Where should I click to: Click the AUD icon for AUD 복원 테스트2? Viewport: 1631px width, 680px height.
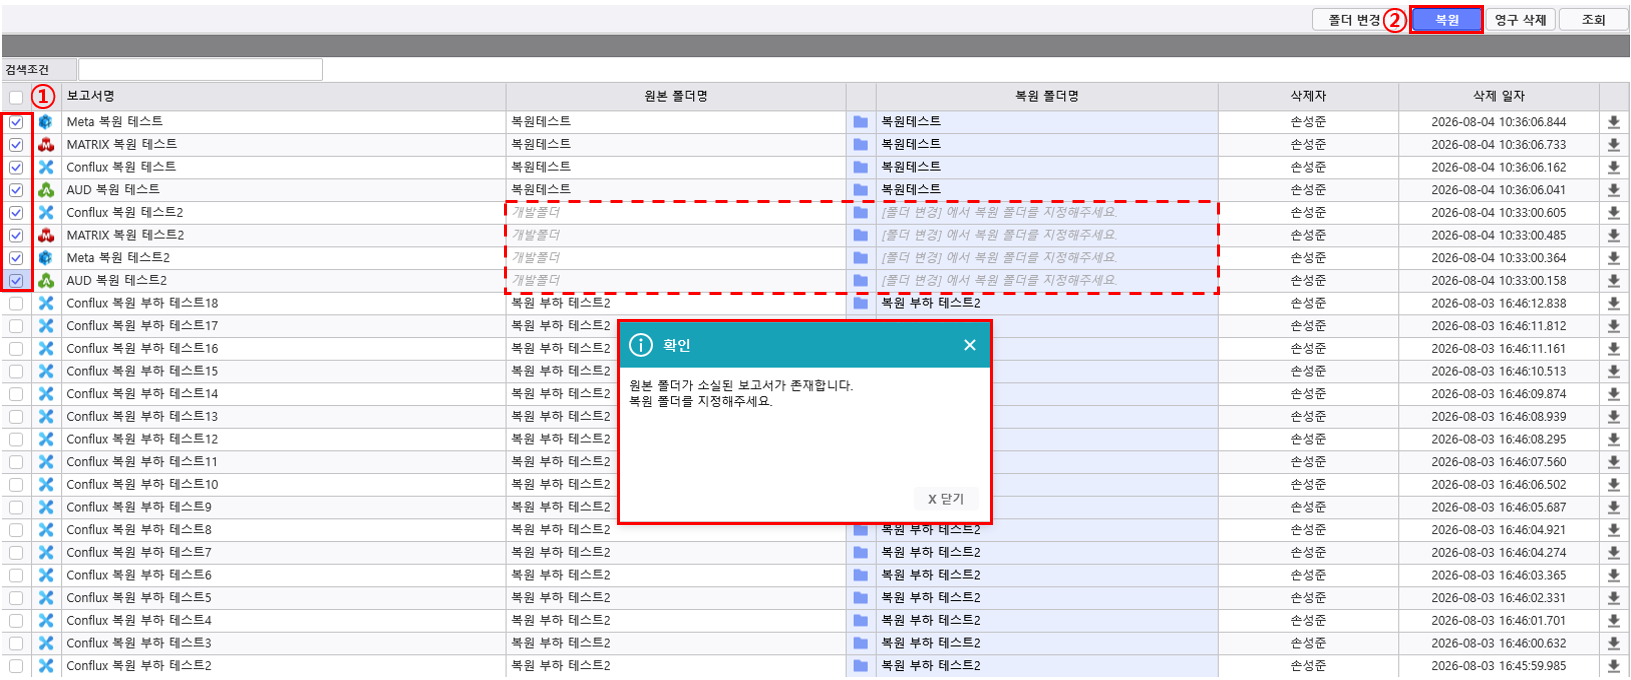pos(46,281)
